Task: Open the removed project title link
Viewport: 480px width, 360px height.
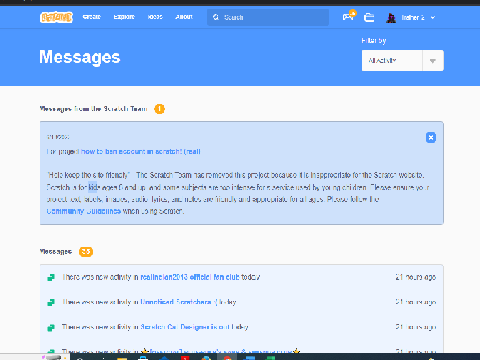Action: pos(141,152)
